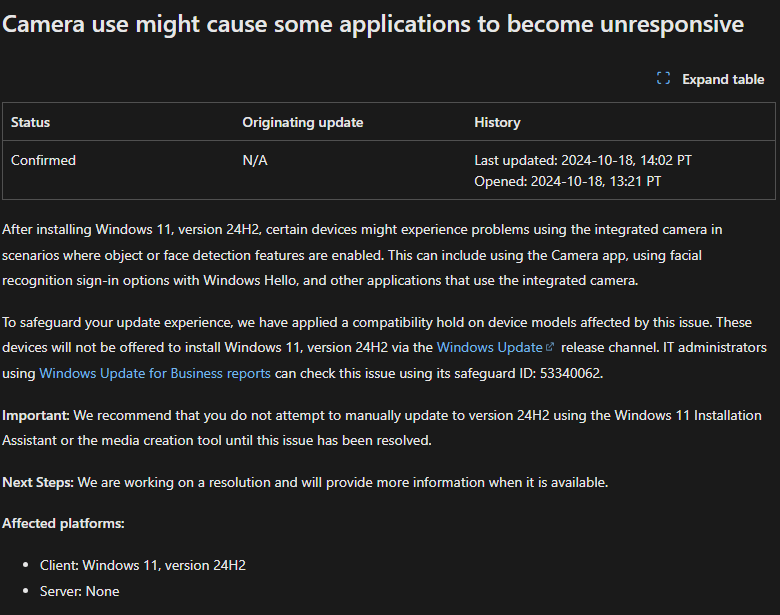Click the Expand table bracket icon
This screenshot has width=780, height=615.
tap(663, 79)
